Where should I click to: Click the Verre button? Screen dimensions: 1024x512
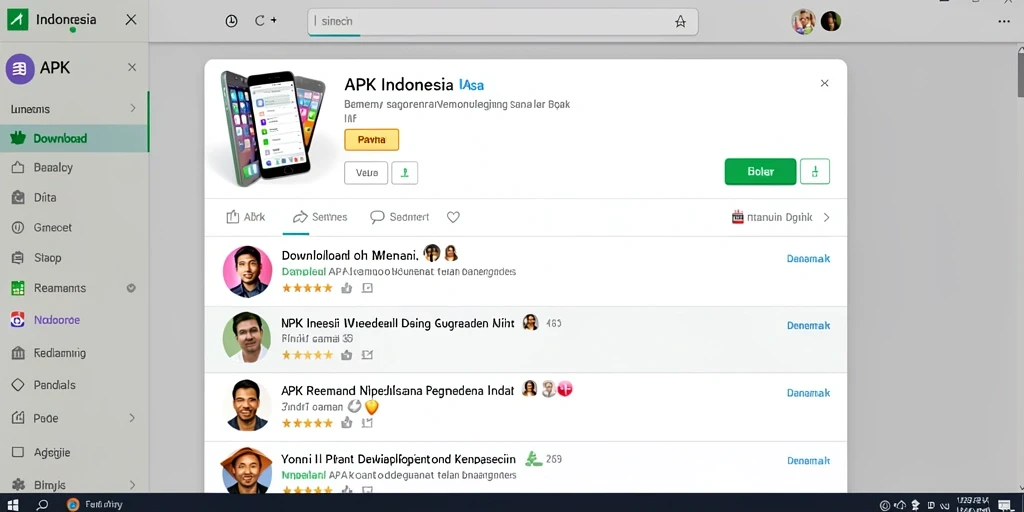click(x=366, y=173)
